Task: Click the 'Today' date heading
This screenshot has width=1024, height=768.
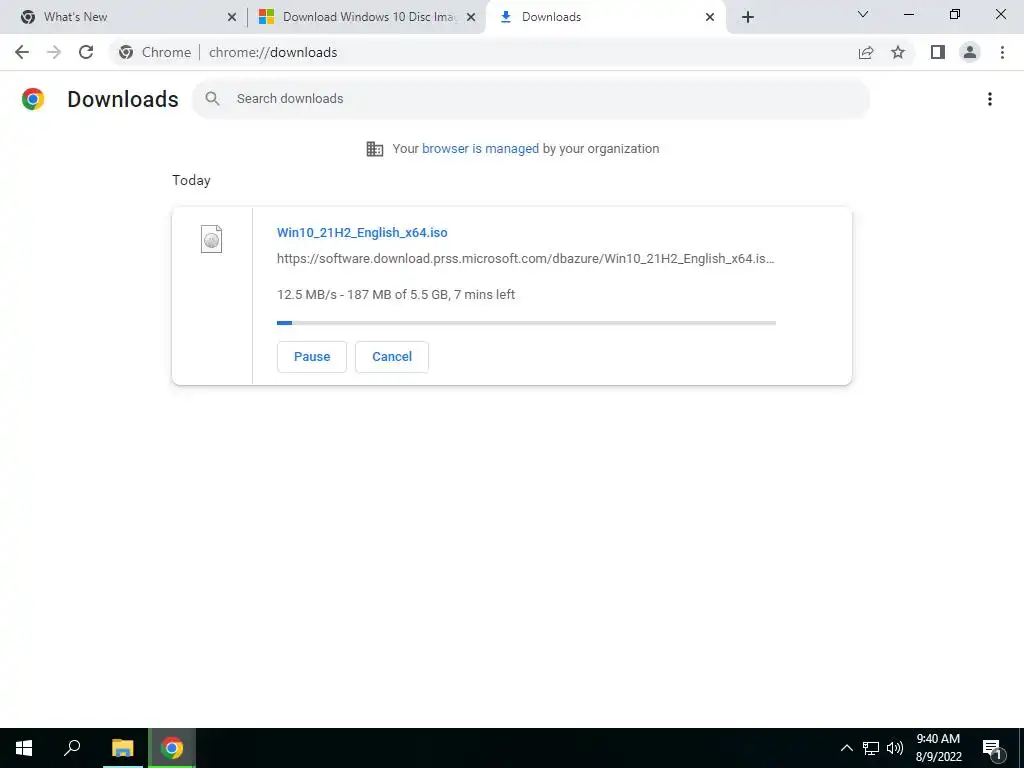Action: pyautogui.click(x=191, y=180)
